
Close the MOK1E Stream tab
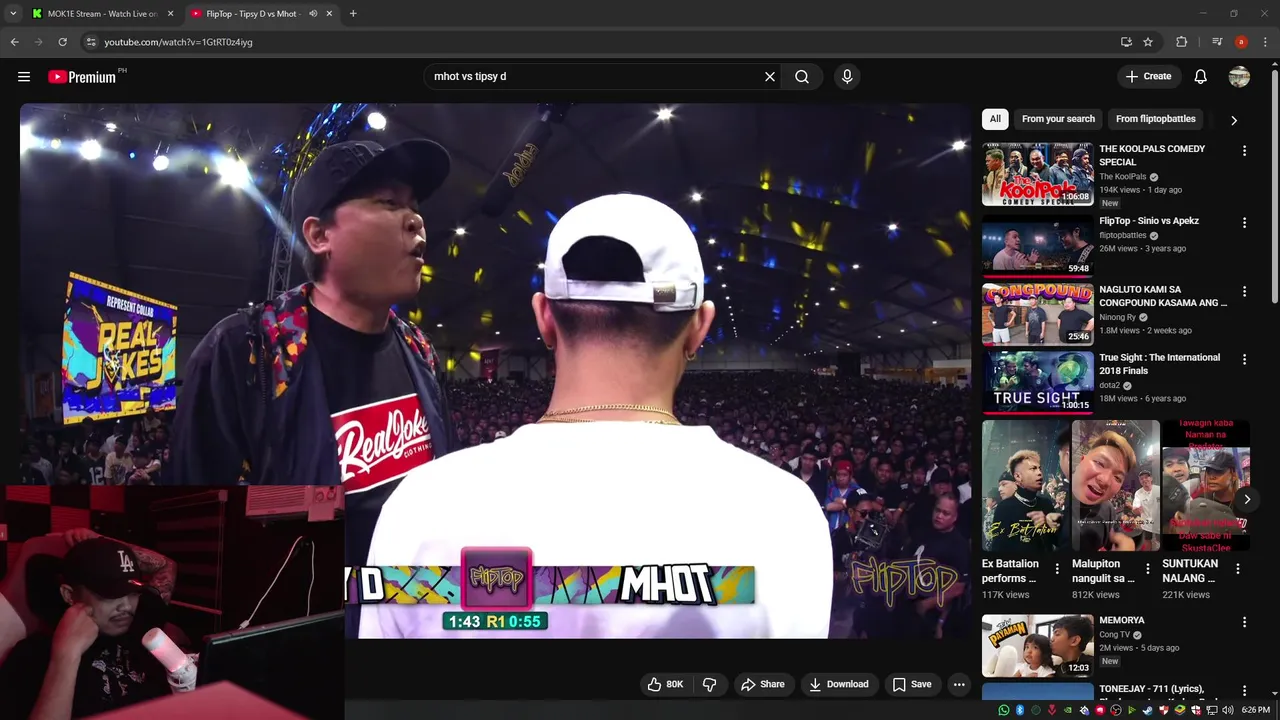(170, 14)
